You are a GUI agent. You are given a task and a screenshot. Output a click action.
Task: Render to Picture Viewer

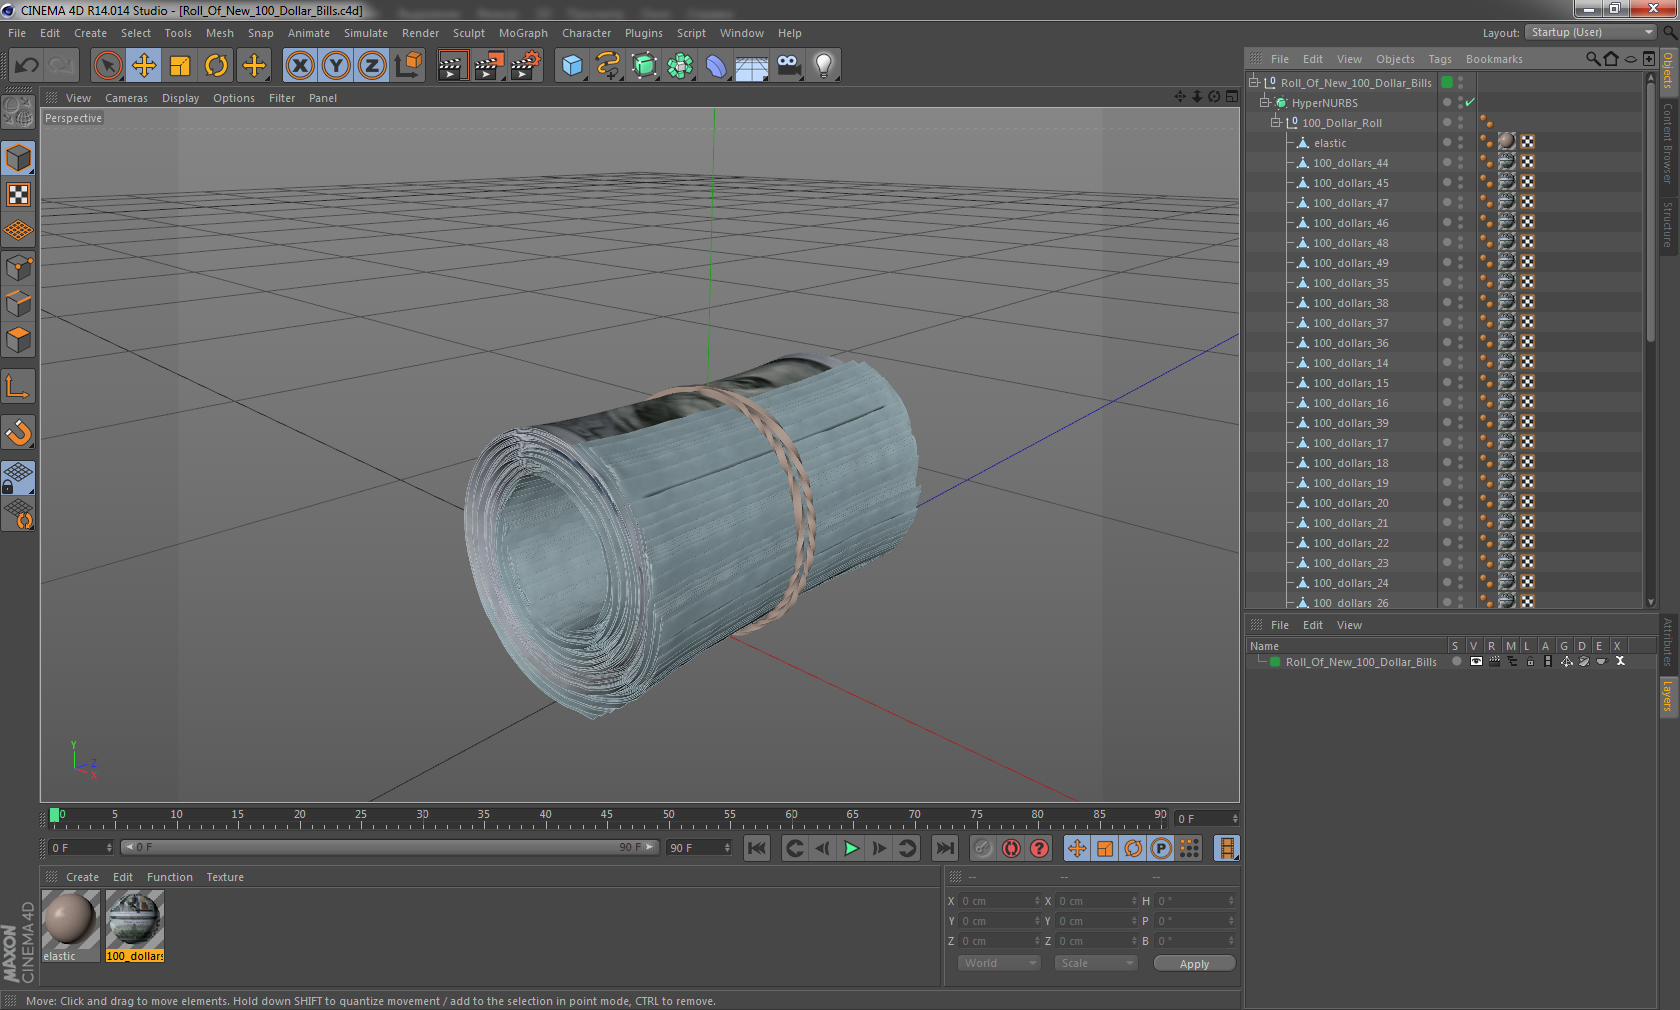pos(489,66)
